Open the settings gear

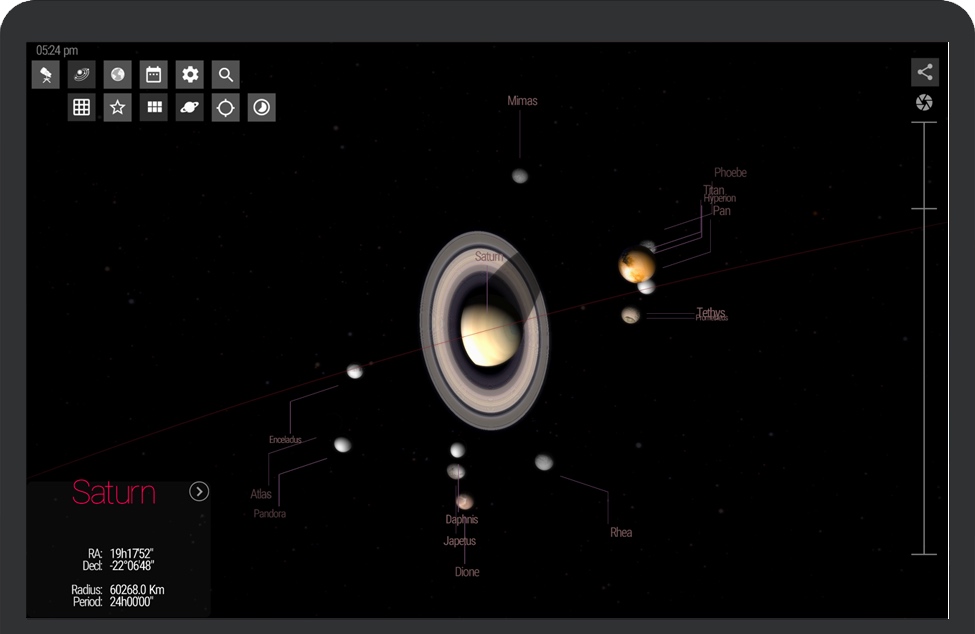pyautogui.click(x=190, y=75)
